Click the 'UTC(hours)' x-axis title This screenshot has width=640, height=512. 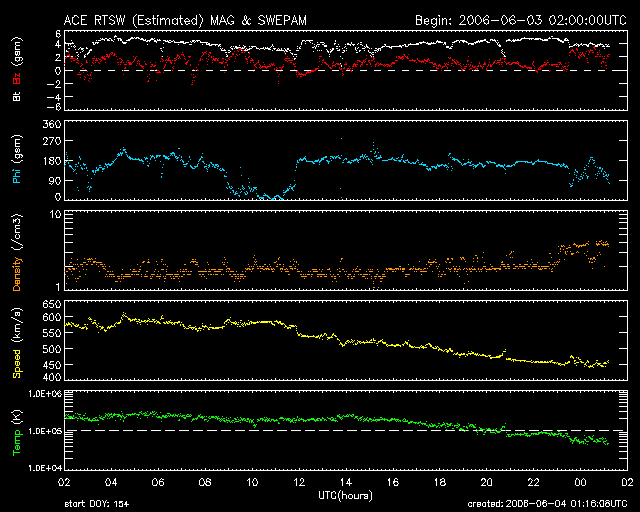pos(345,496)
